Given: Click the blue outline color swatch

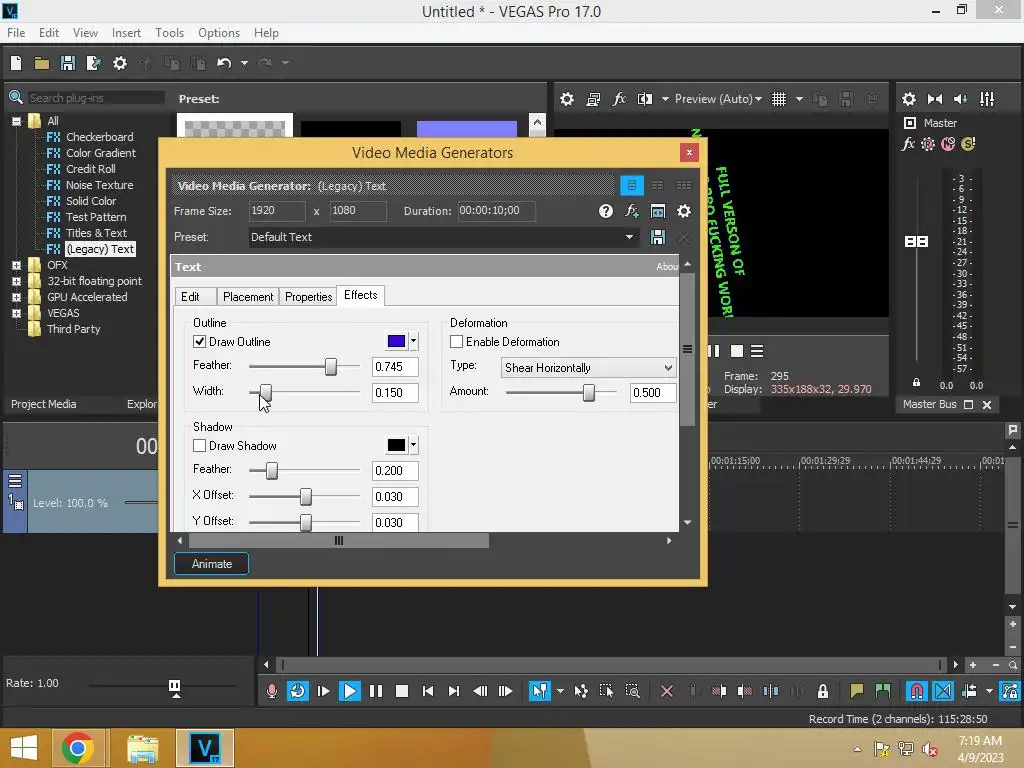Looking at the screenshot, I should coord(396,341).
